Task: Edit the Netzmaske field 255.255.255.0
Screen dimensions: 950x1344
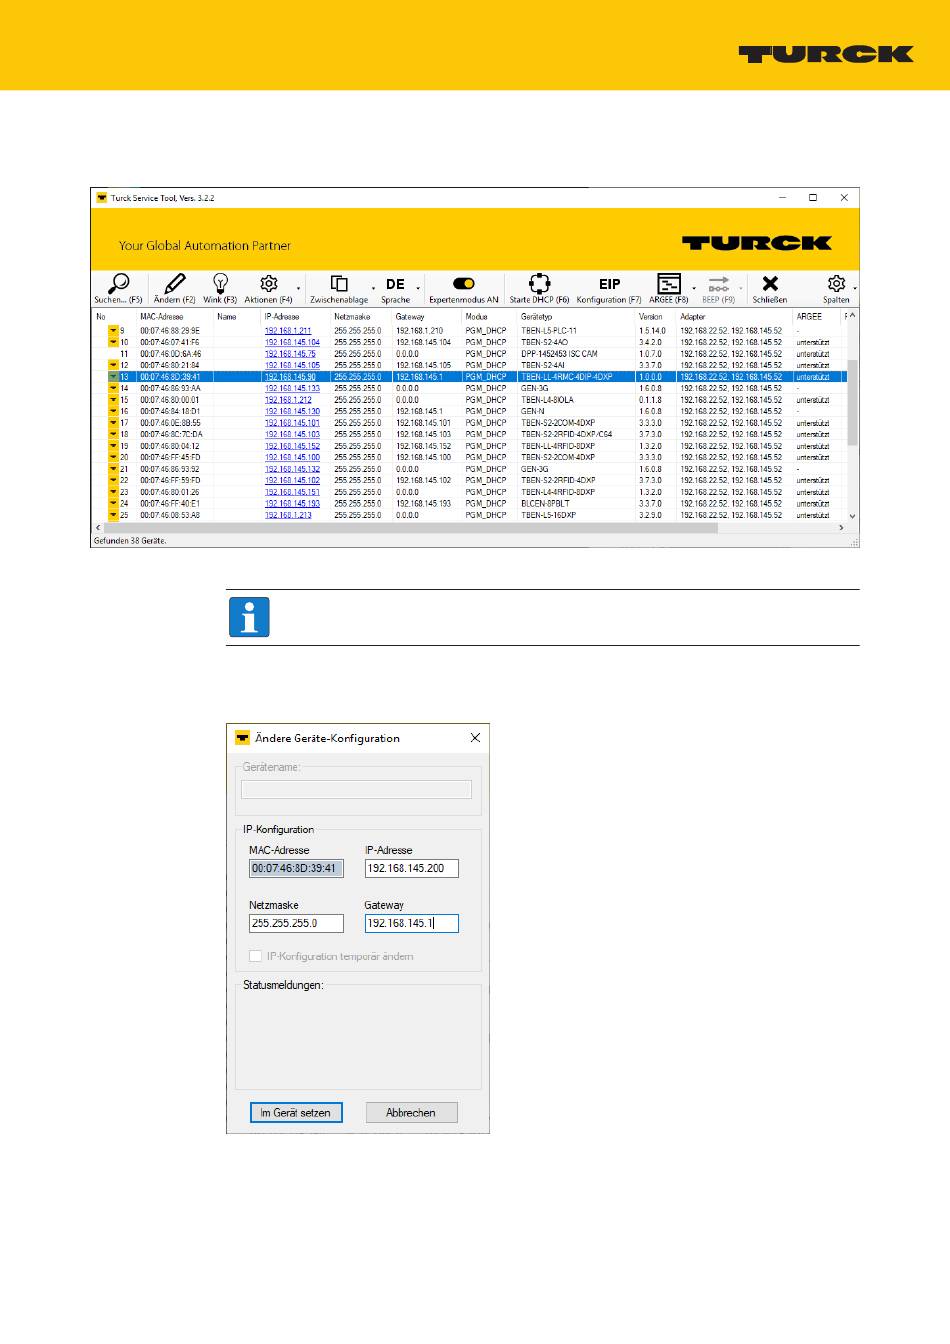Action: [296, 923]
